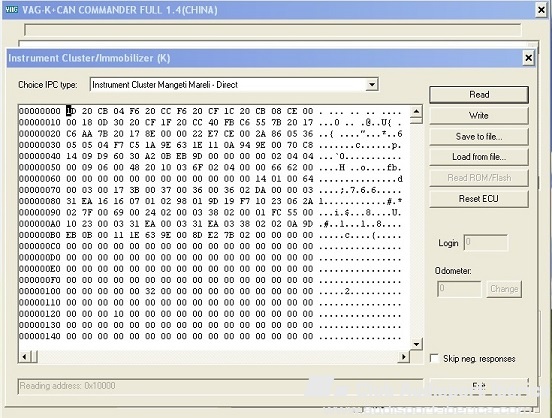Click byte 10 in row 00000120
Viewport: 552px width, 418px height.
click(119, 314)
